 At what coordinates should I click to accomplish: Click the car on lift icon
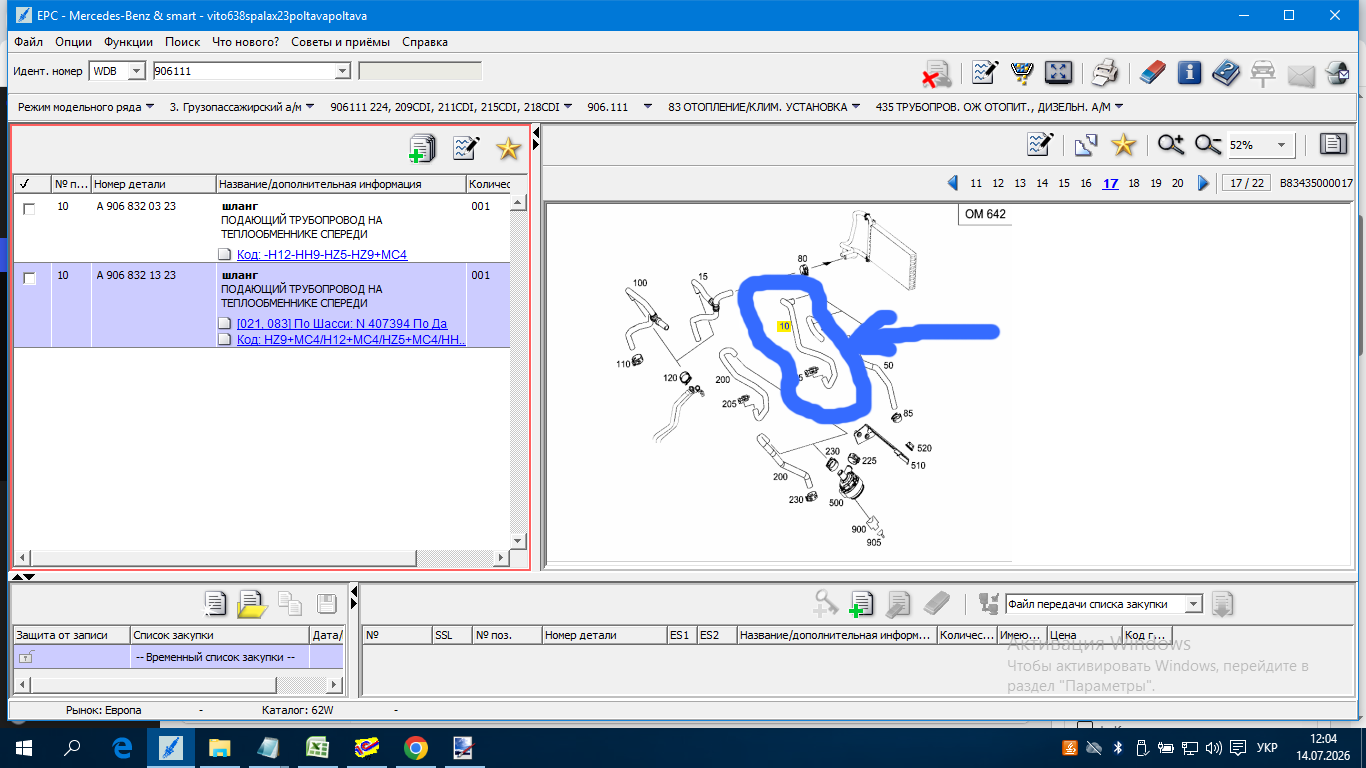1263,73
